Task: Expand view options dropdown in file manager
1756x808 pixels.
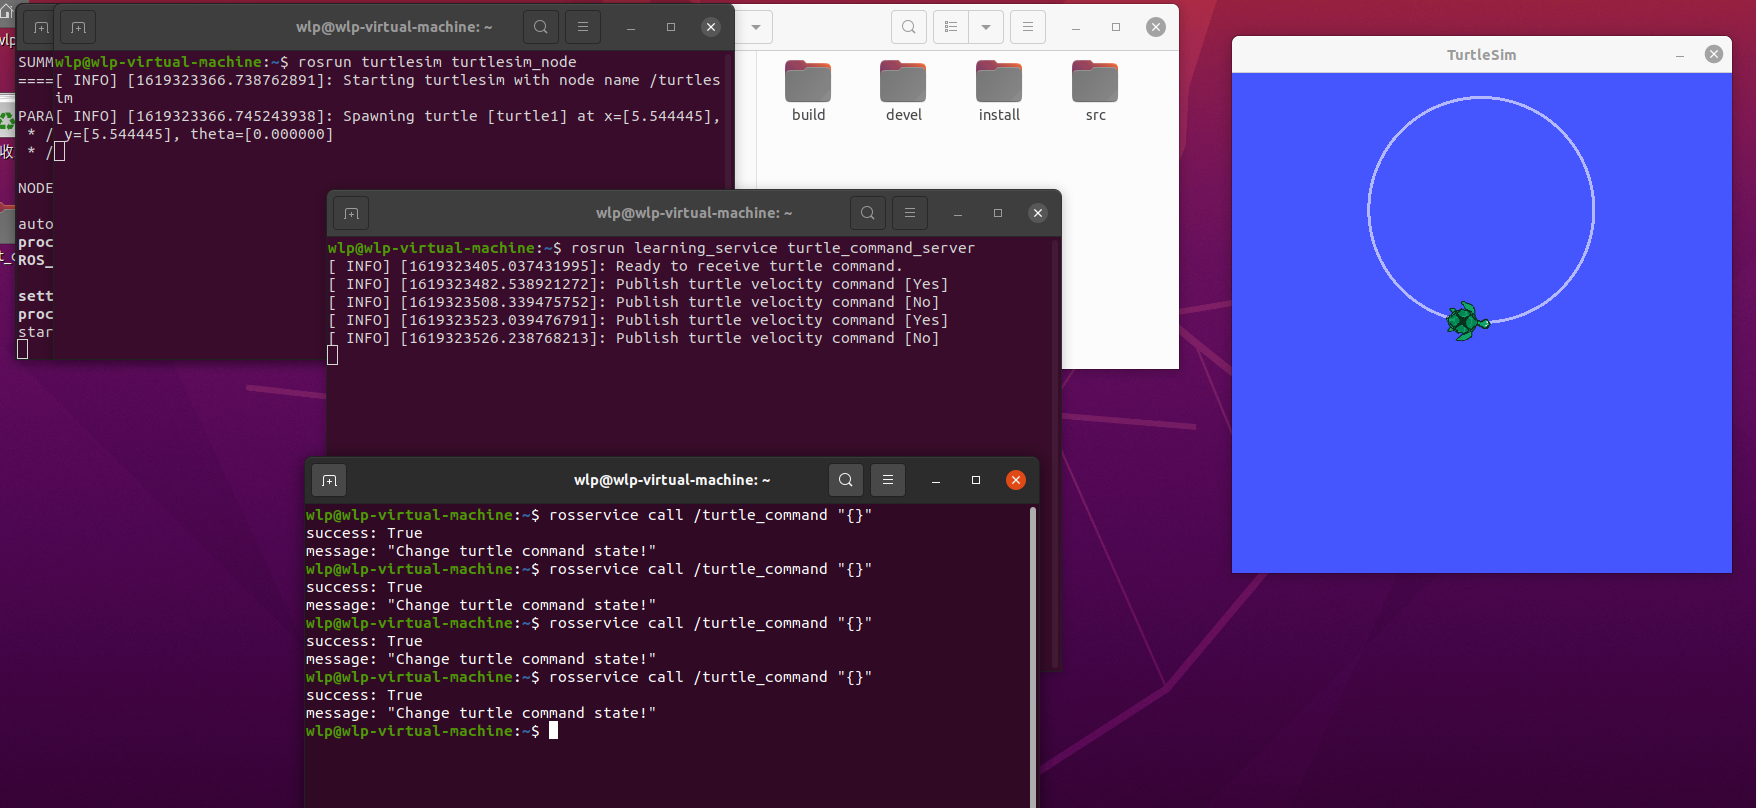Action: click(x=986, y=27)
